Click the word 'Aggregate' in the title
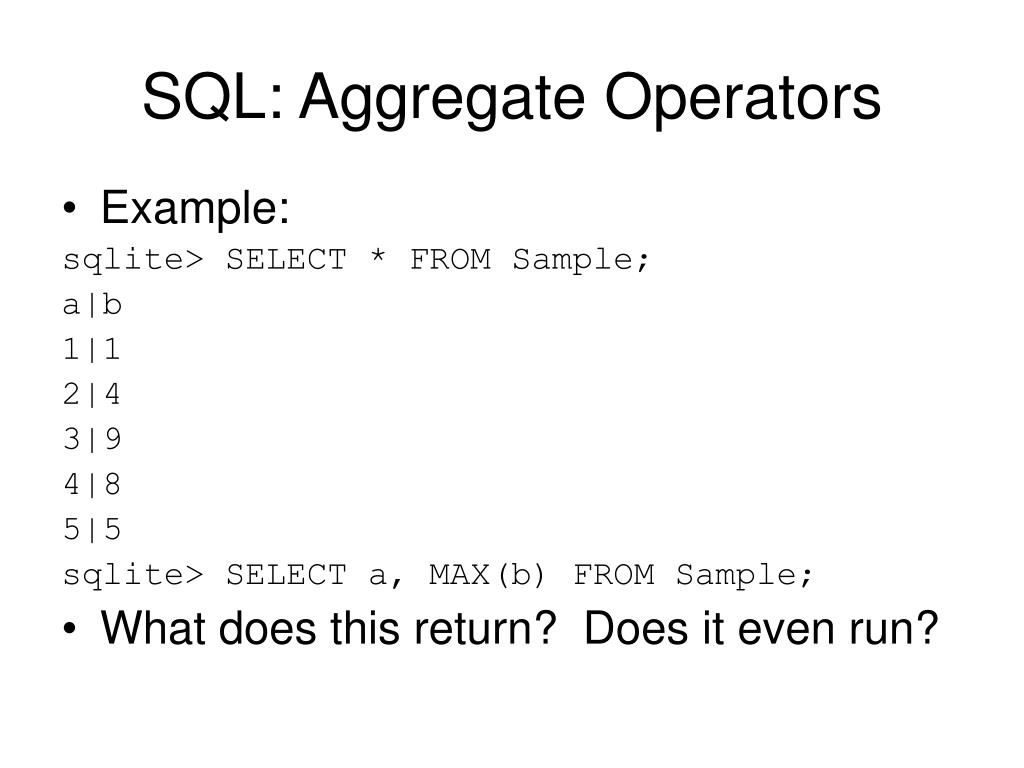This screenshot has width=1024, height=768. pyautogui.click(x=442, y=99)
